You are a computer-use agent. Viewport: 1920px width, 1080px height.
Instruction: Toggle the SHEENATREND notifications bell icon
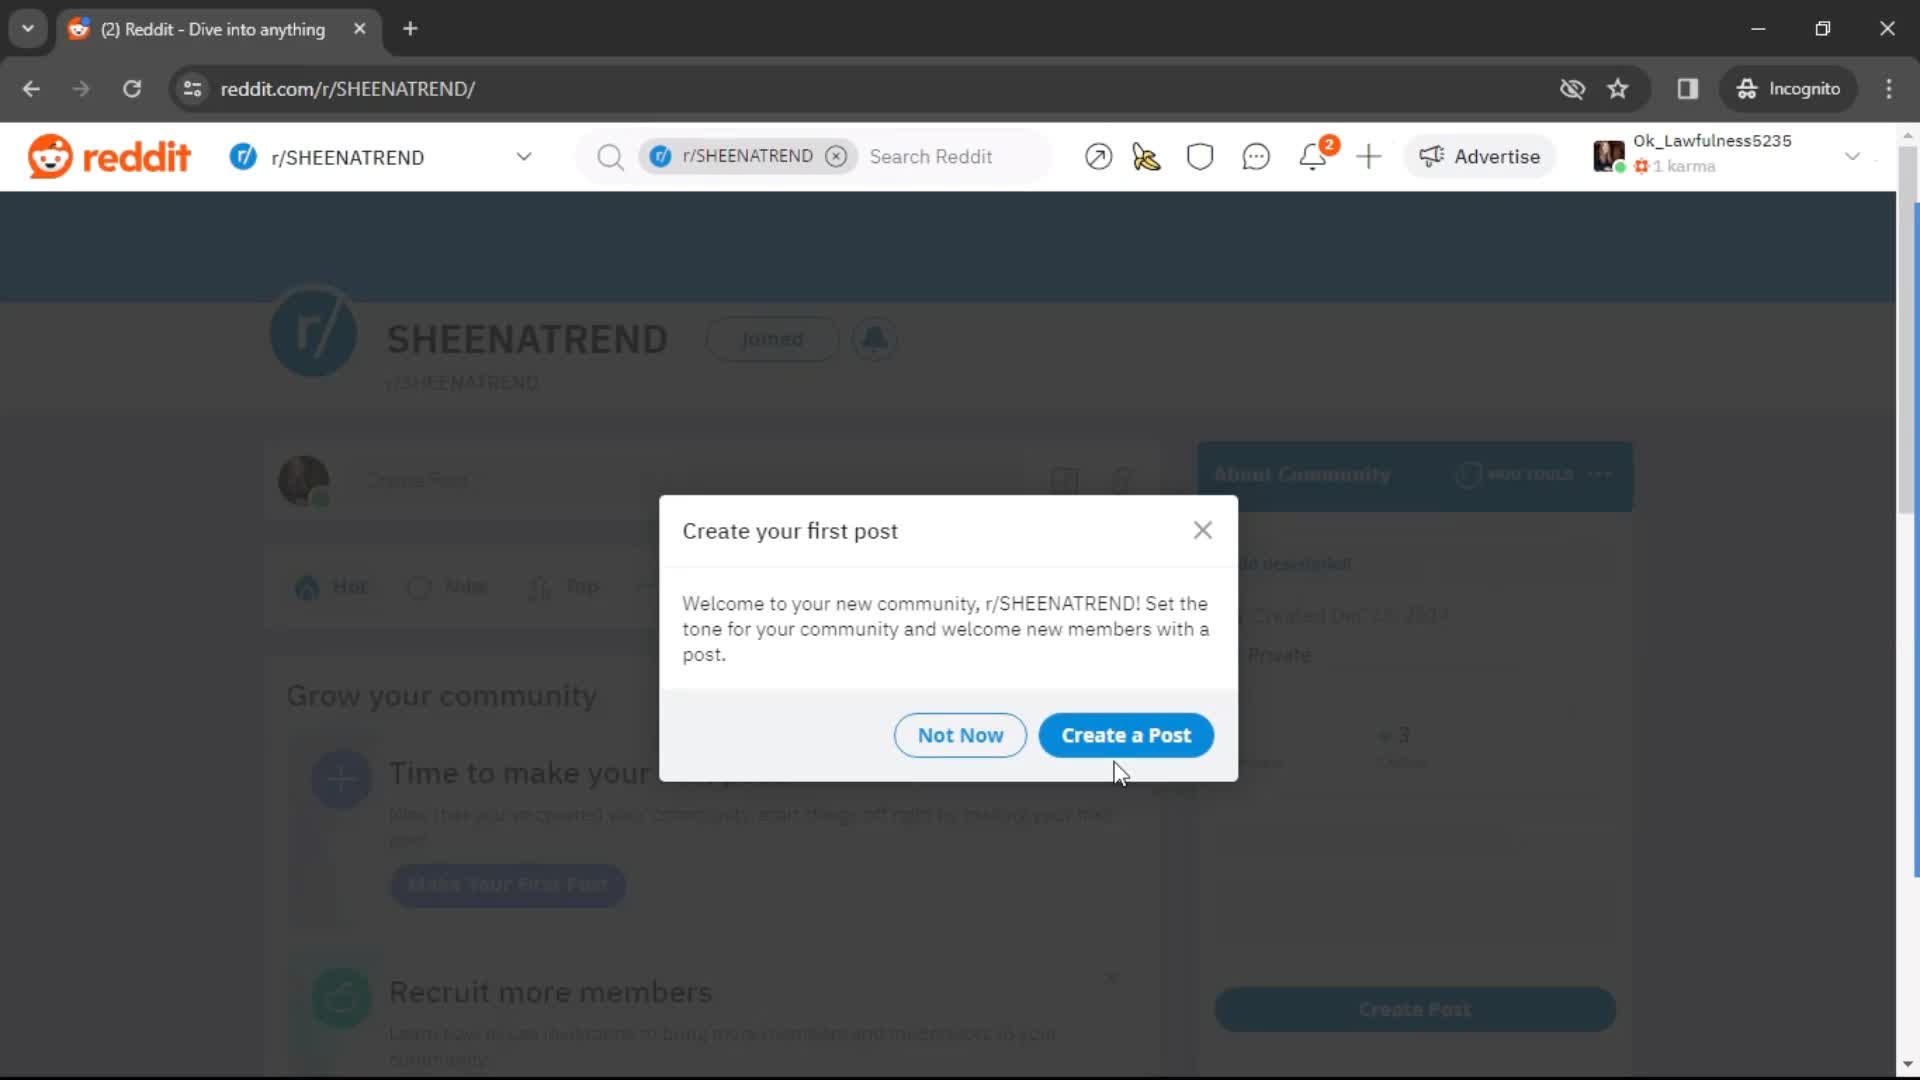pos(877,339)
